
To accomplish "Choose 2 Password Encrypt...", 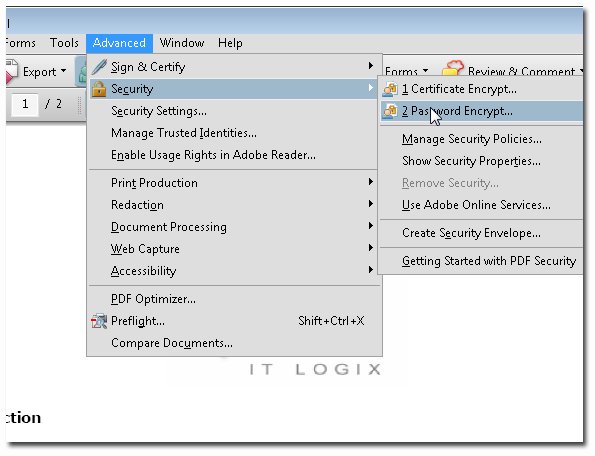I will [482, 111].
